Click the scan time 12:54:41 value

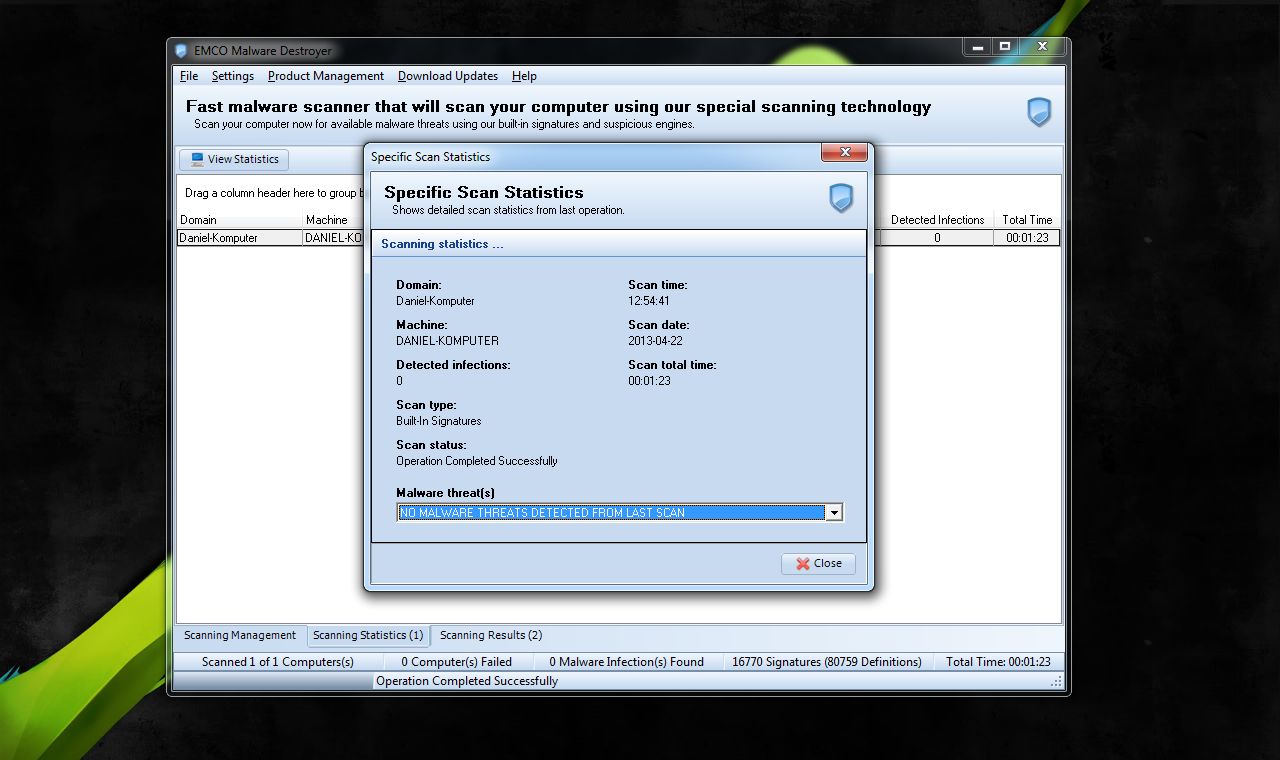pos(649,301)
